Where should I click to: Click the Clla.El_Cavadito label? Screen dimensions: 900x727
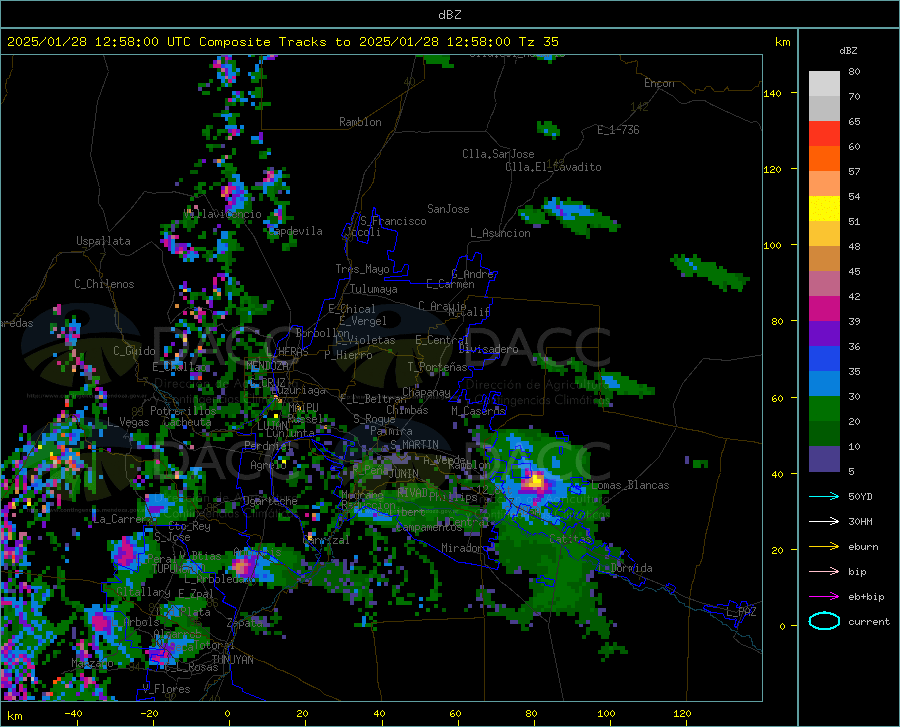(x=553, y=167)
